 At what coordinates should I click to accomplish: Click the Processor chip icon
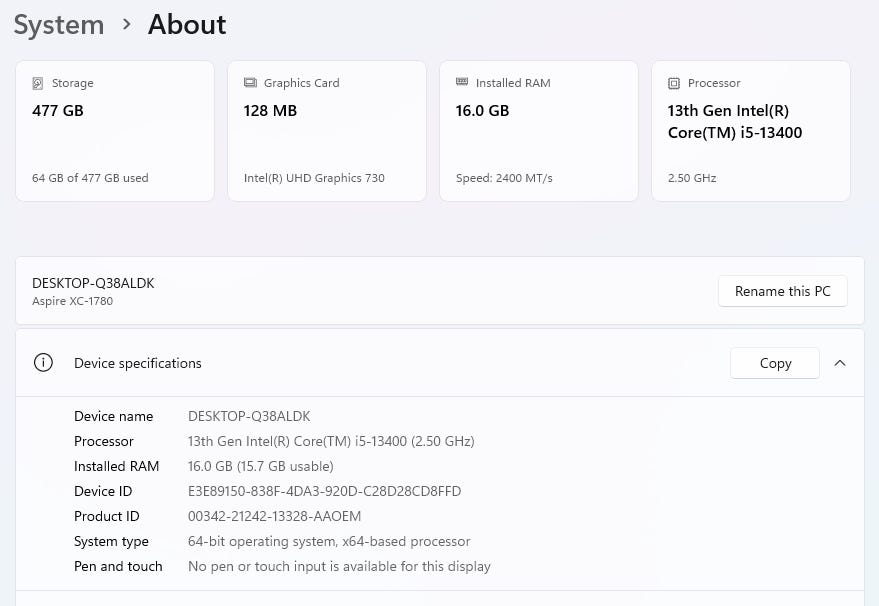point(674,83)
